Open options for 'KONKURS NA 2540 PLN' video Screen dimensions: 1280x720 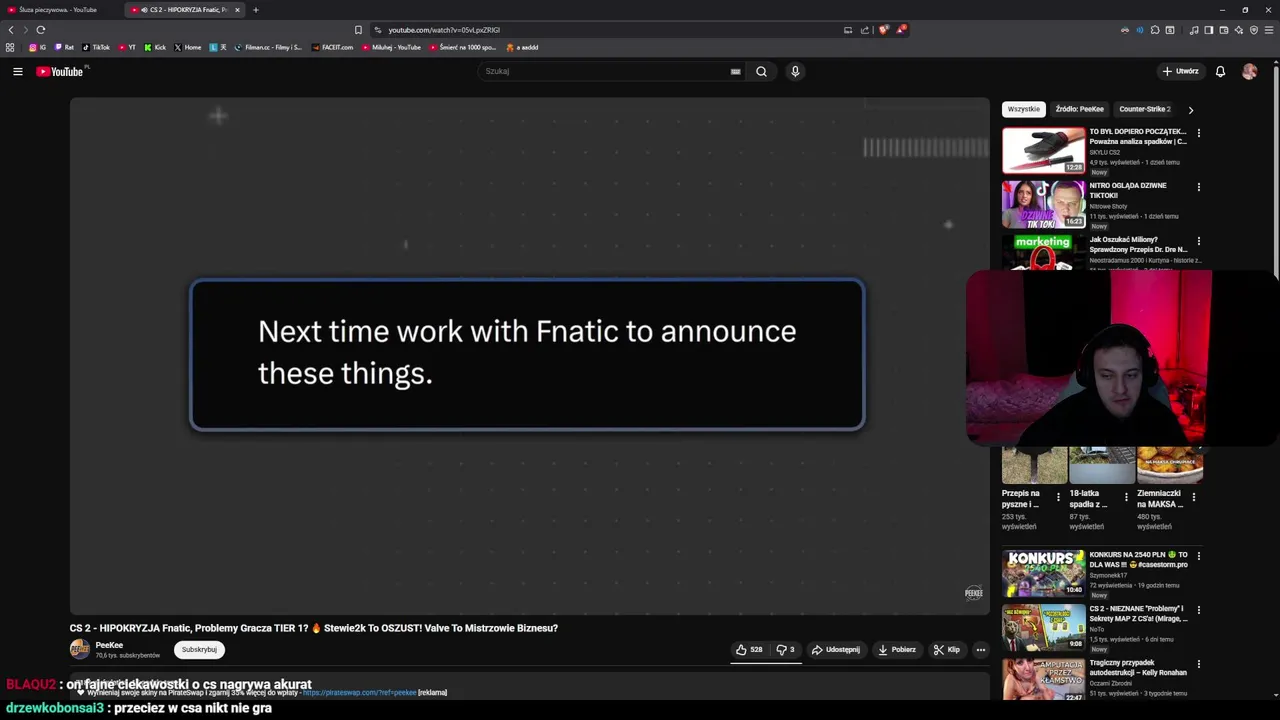coord(1199,556)
